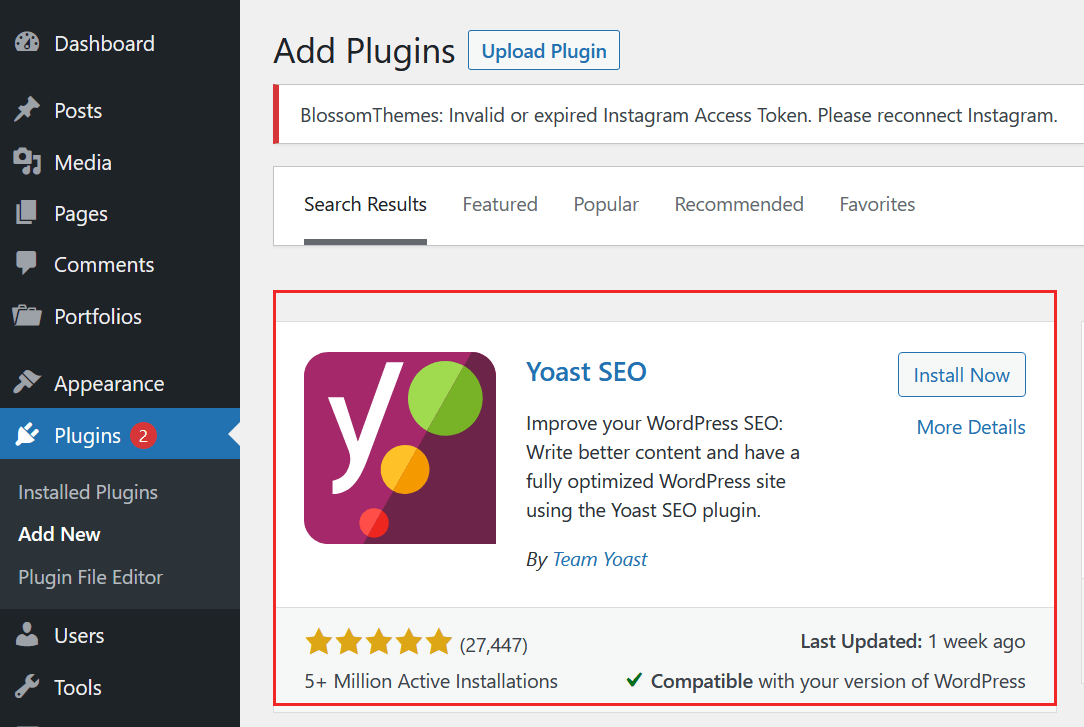Switch to the Featured tab
The width and height of the screenshot is (1084, 727).
point(500,204)
